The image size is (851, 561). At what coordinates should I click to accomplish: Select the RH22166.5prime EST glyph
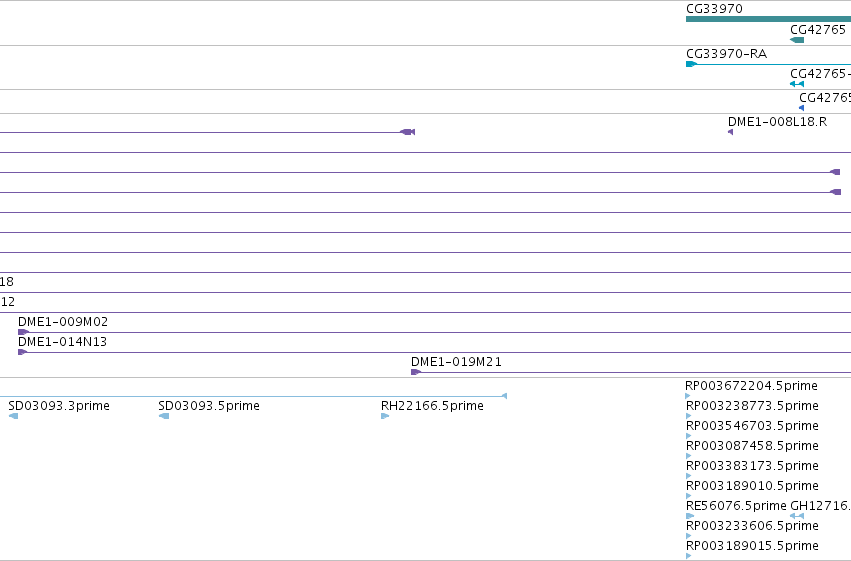[x=385, y=416]
